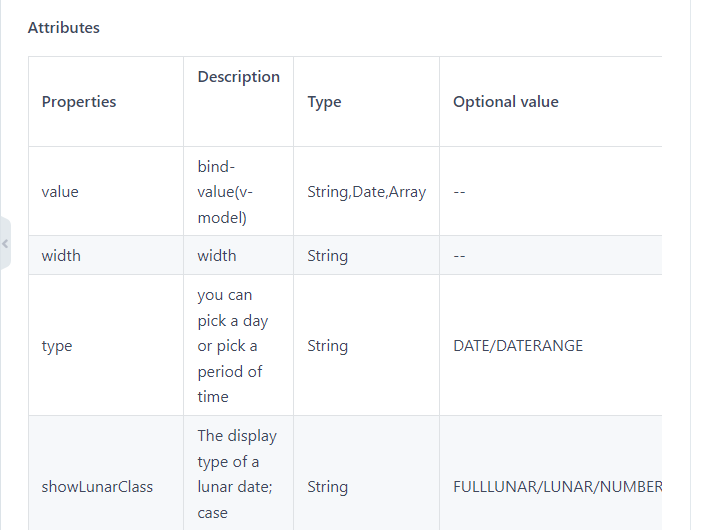Click the DATE/DATERANGE optional value

click(517, 346)
